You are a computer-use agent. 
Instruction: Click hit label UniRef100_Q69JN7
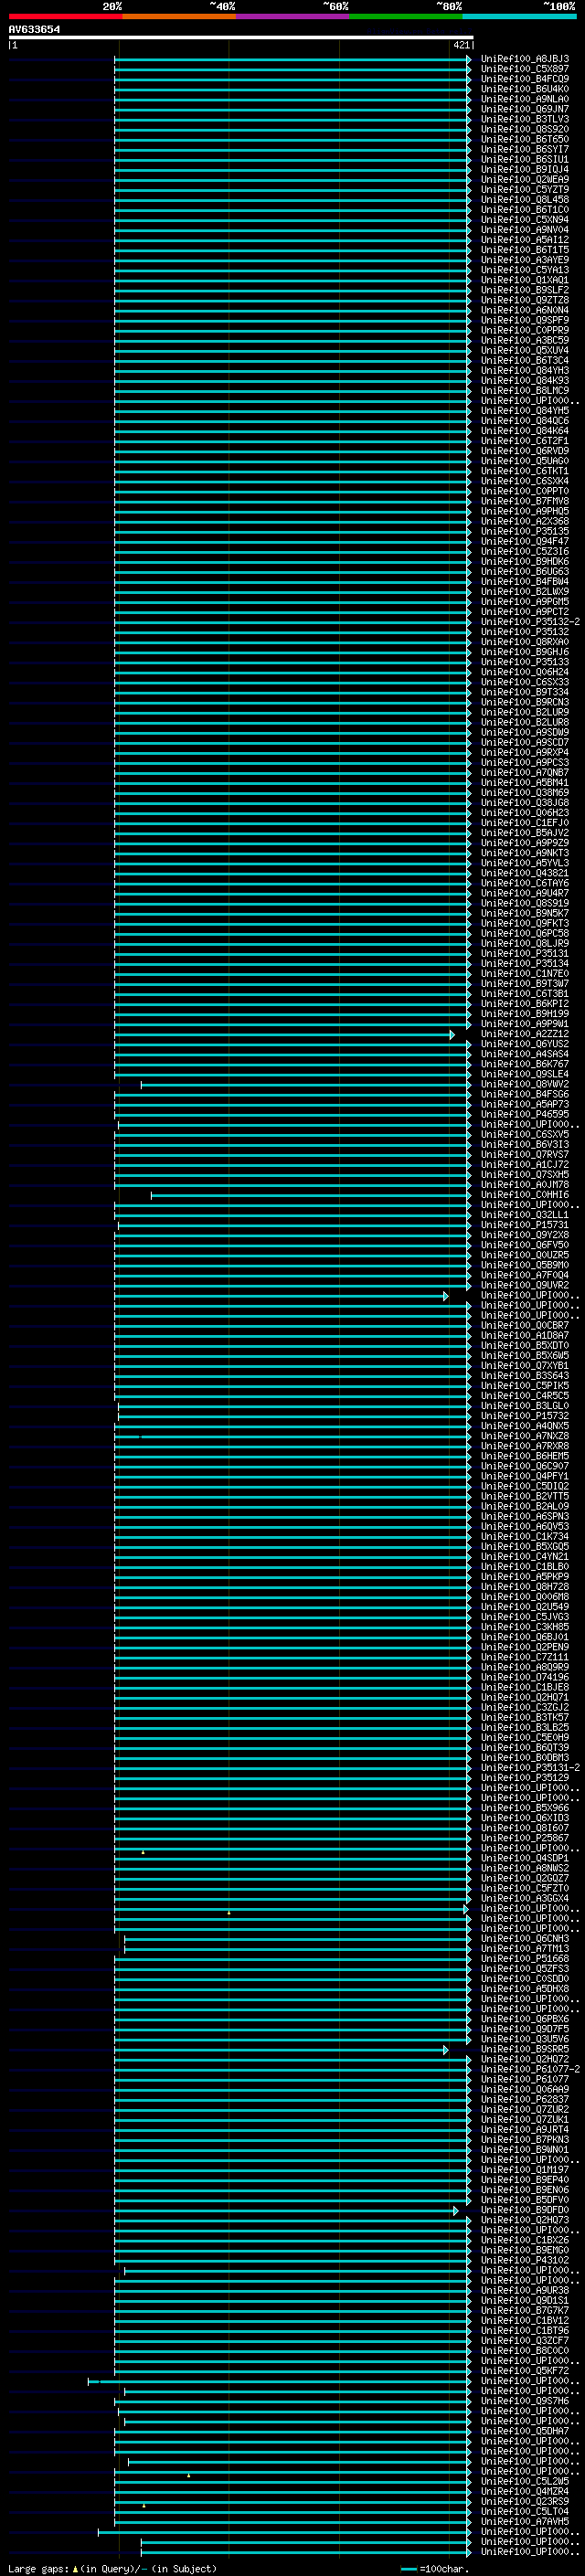click(525, 109)
